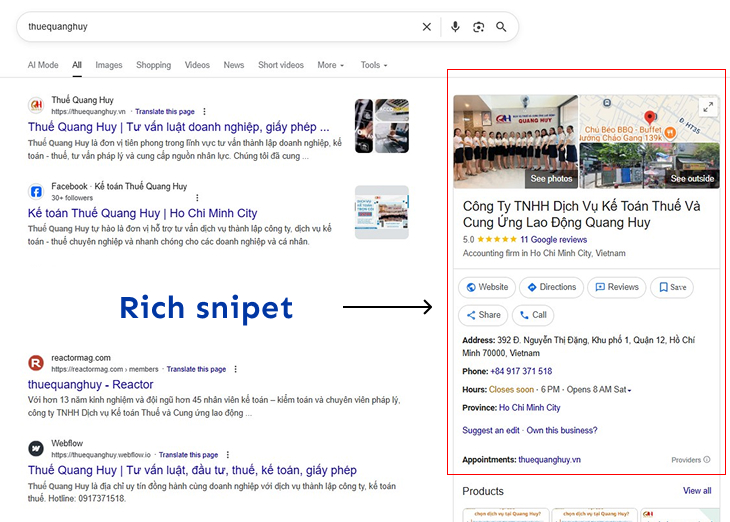The width and height of the screenshot is (730, 522).
Task: Click the Share button
Action: click(x=483, y=315)
